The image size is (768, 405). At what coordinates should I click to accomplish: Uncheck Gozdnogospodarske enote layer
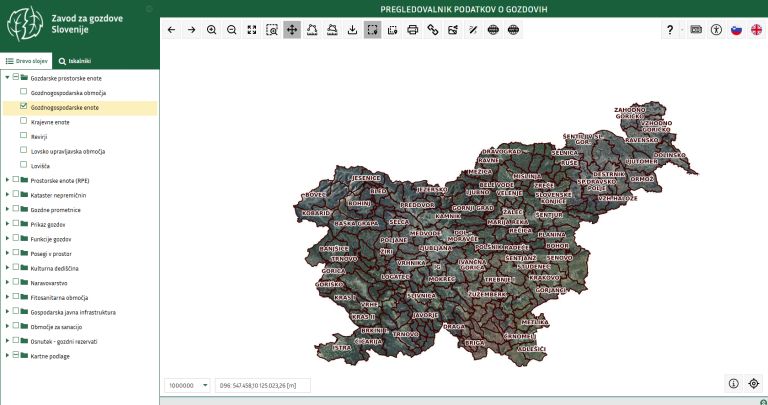24,106
